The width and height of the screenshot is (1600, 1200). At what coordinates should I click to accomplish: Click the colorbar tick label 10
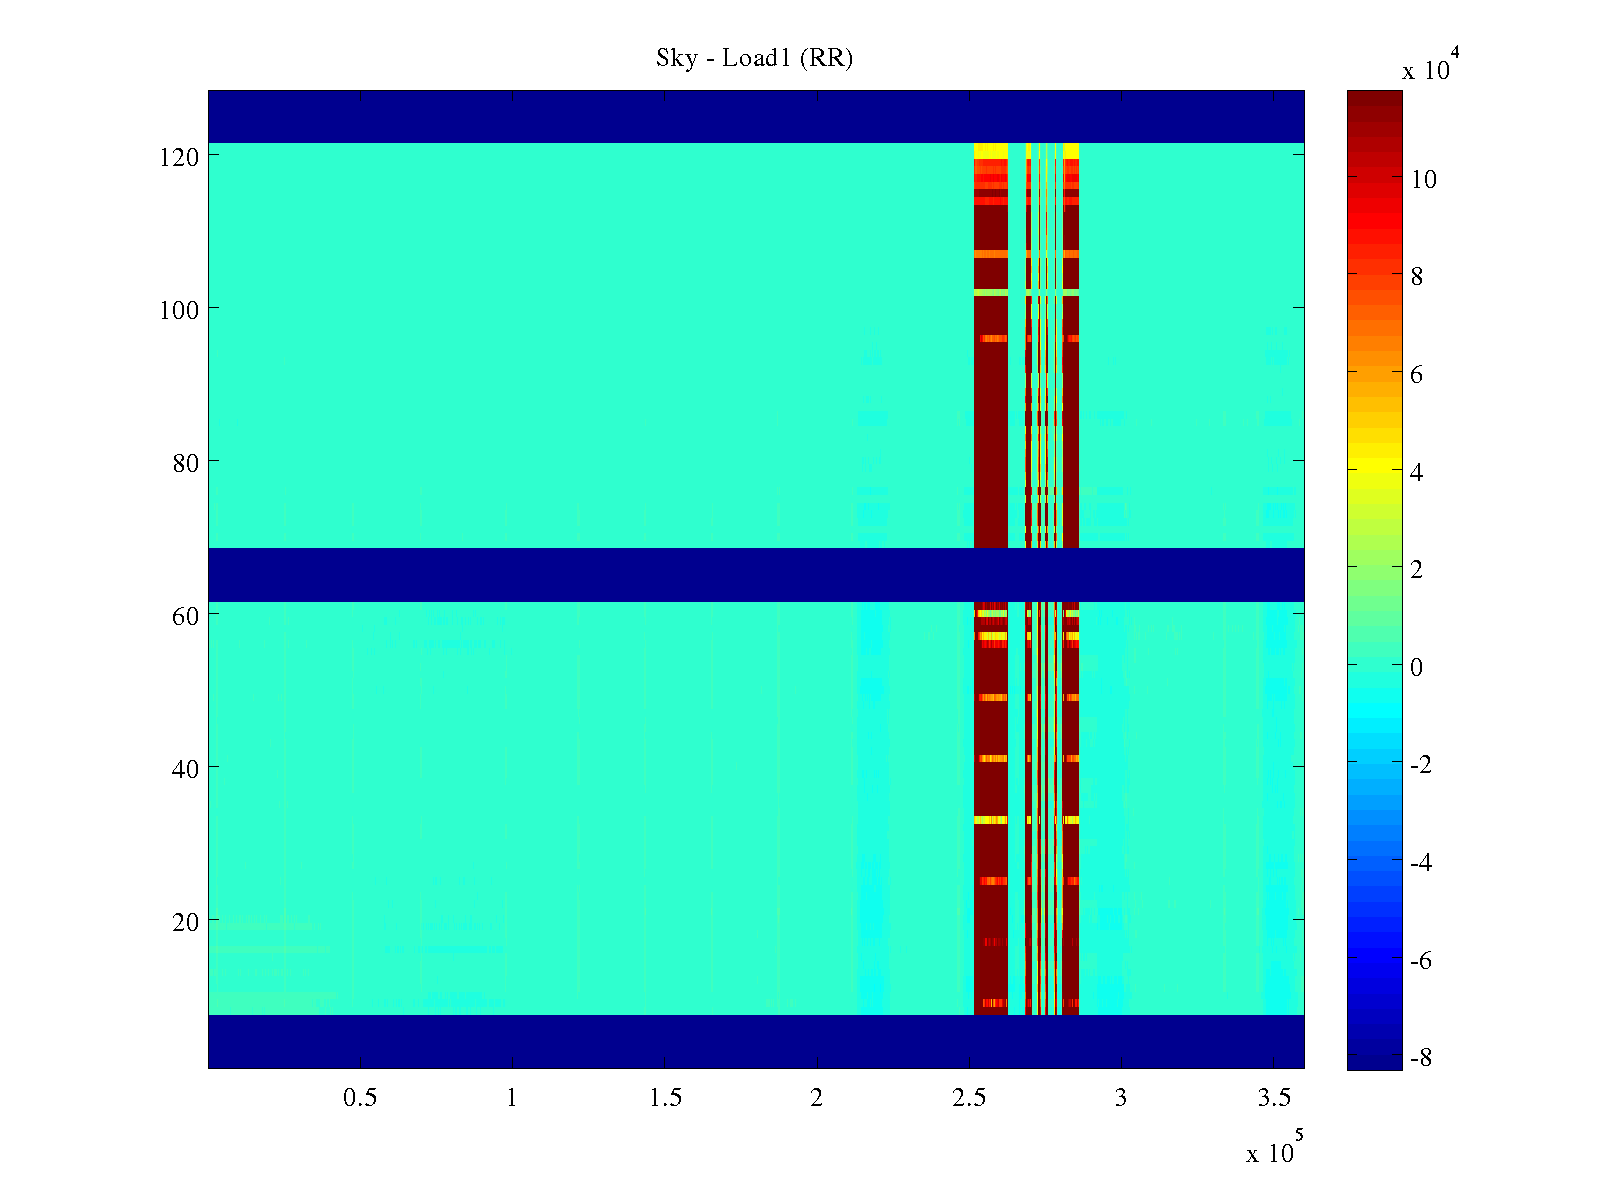coord(1423,179)
